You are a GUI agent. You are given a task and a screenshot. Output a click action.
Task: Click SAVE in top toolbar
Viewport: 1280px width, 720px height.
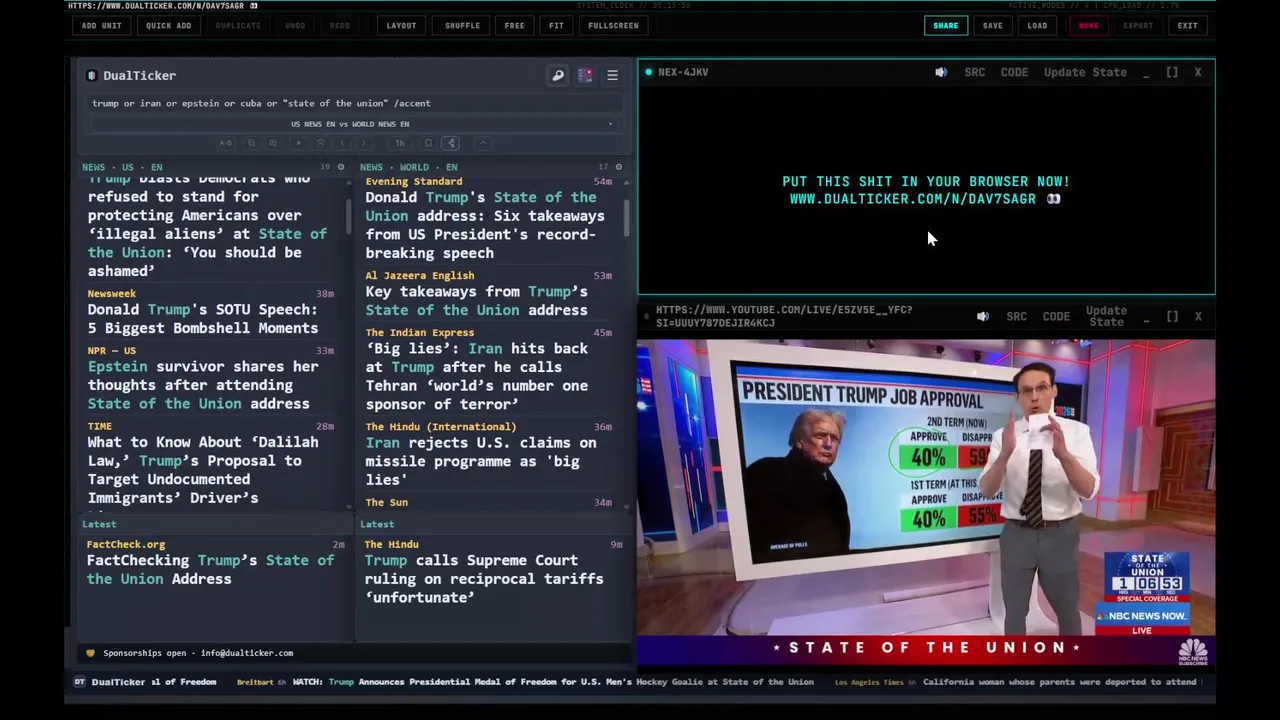pos(992,25)
